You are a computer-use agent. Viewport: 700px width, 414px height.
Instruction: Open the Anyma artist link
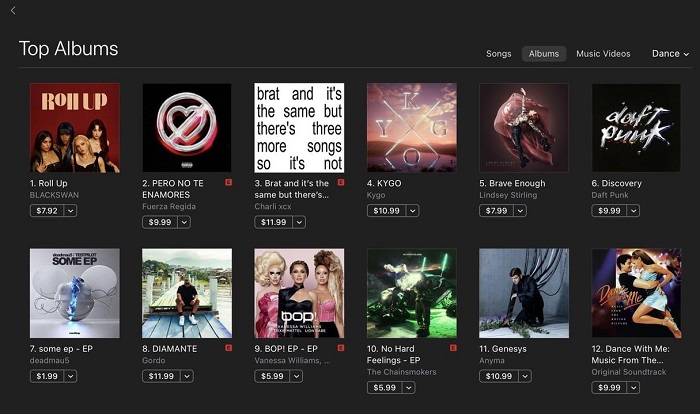492,360
